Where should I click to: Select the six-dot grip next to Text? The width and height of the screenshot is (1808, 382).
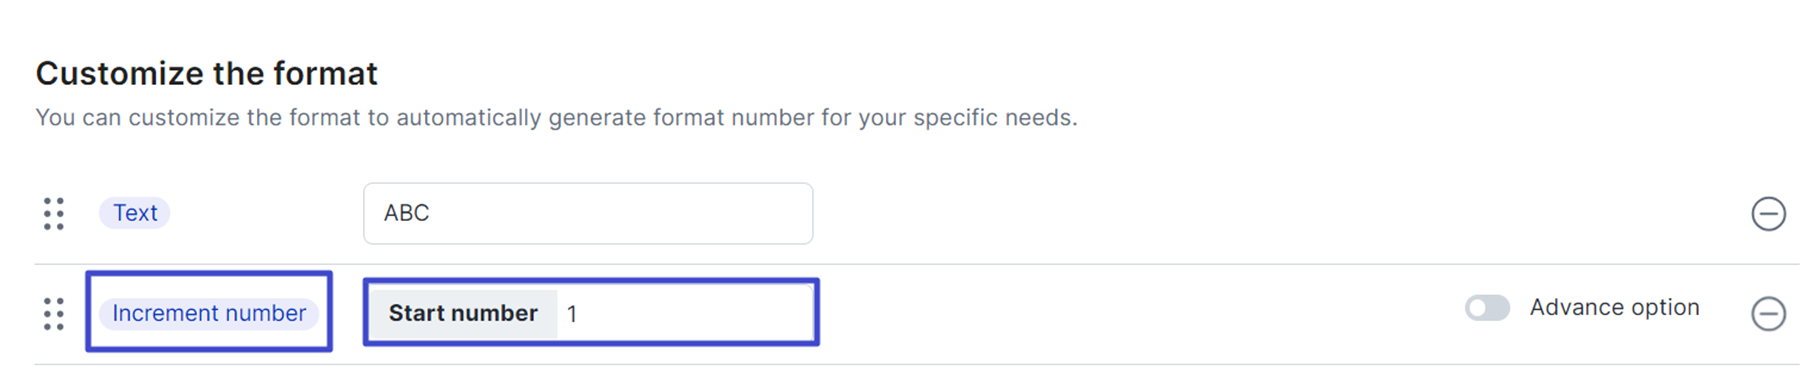tap(54, 213)
